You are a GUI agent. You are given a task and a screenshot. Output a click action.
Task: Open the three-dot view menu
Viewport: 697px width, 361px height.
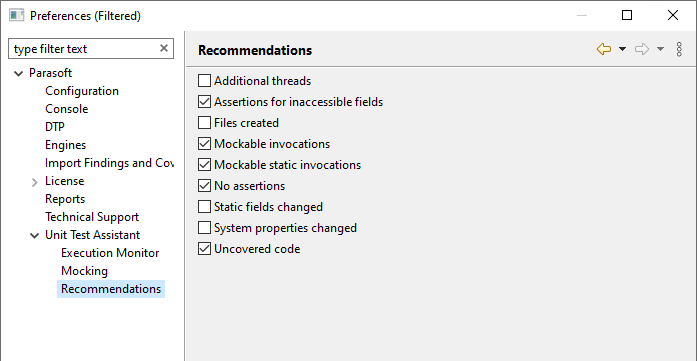click(679, 49)
